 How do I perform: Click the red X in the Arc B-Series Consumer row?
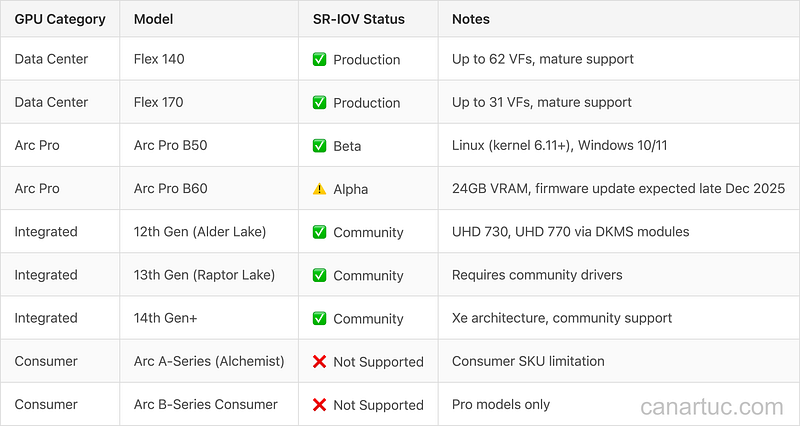click(x=319, y=405)
